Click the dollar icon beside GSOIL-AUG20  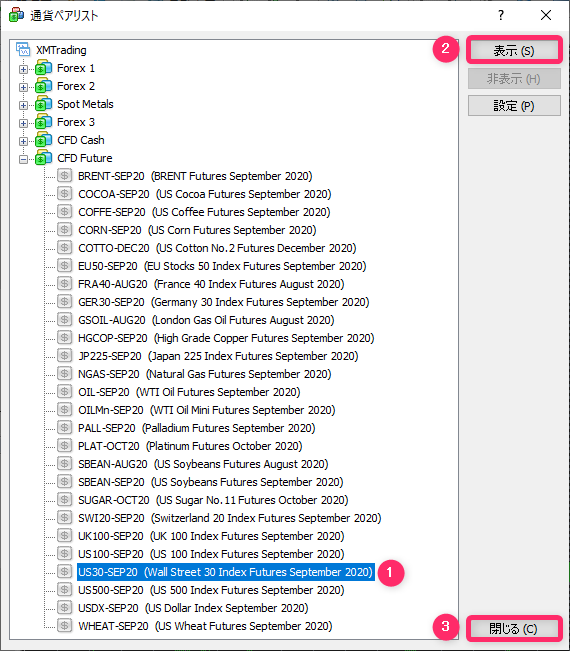point(64,320)
